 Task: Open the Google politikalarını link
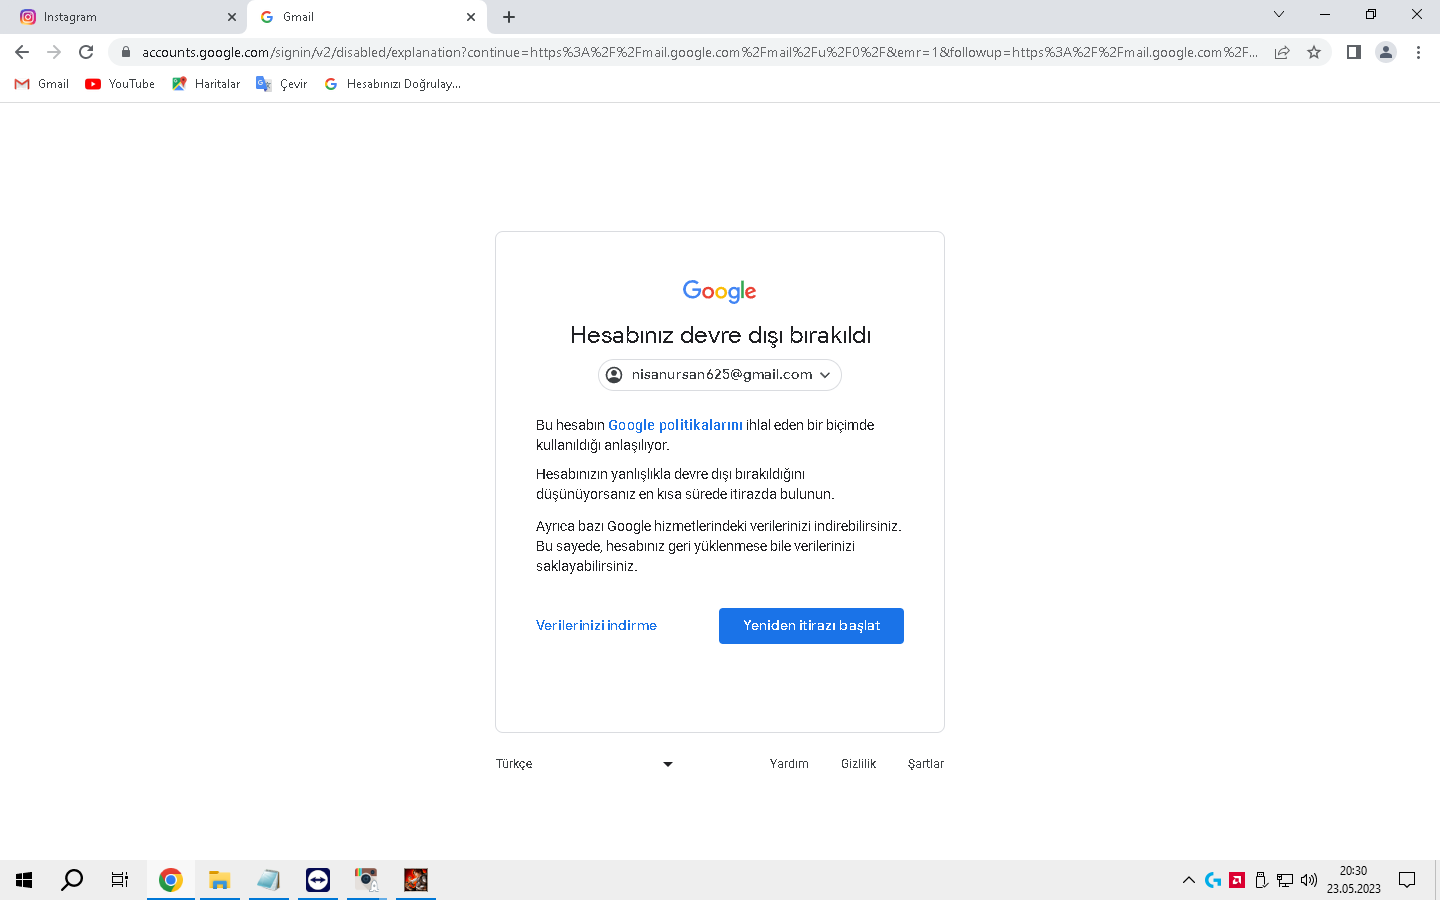point(675,425)
